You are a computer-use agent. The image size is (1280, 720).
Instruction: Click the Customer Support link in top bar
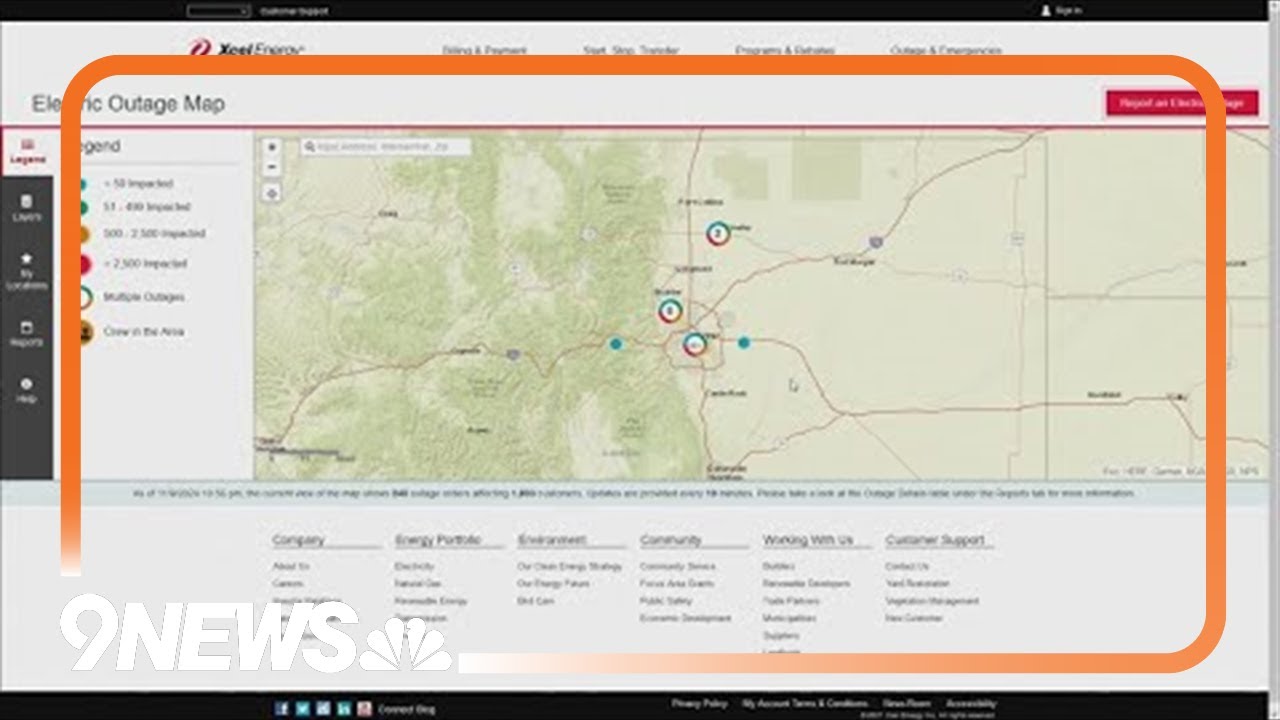294,11
